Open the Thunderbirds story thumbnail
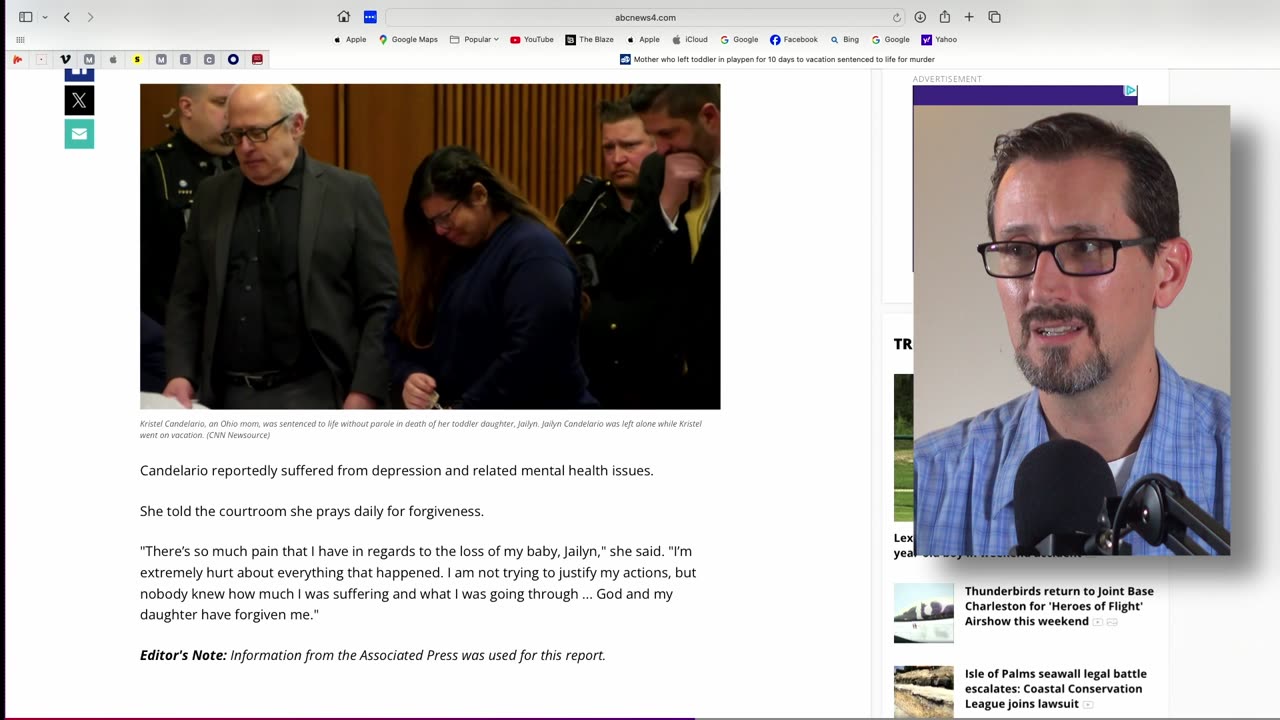The height and width of the screenshot is (720, 1280). 923,613
